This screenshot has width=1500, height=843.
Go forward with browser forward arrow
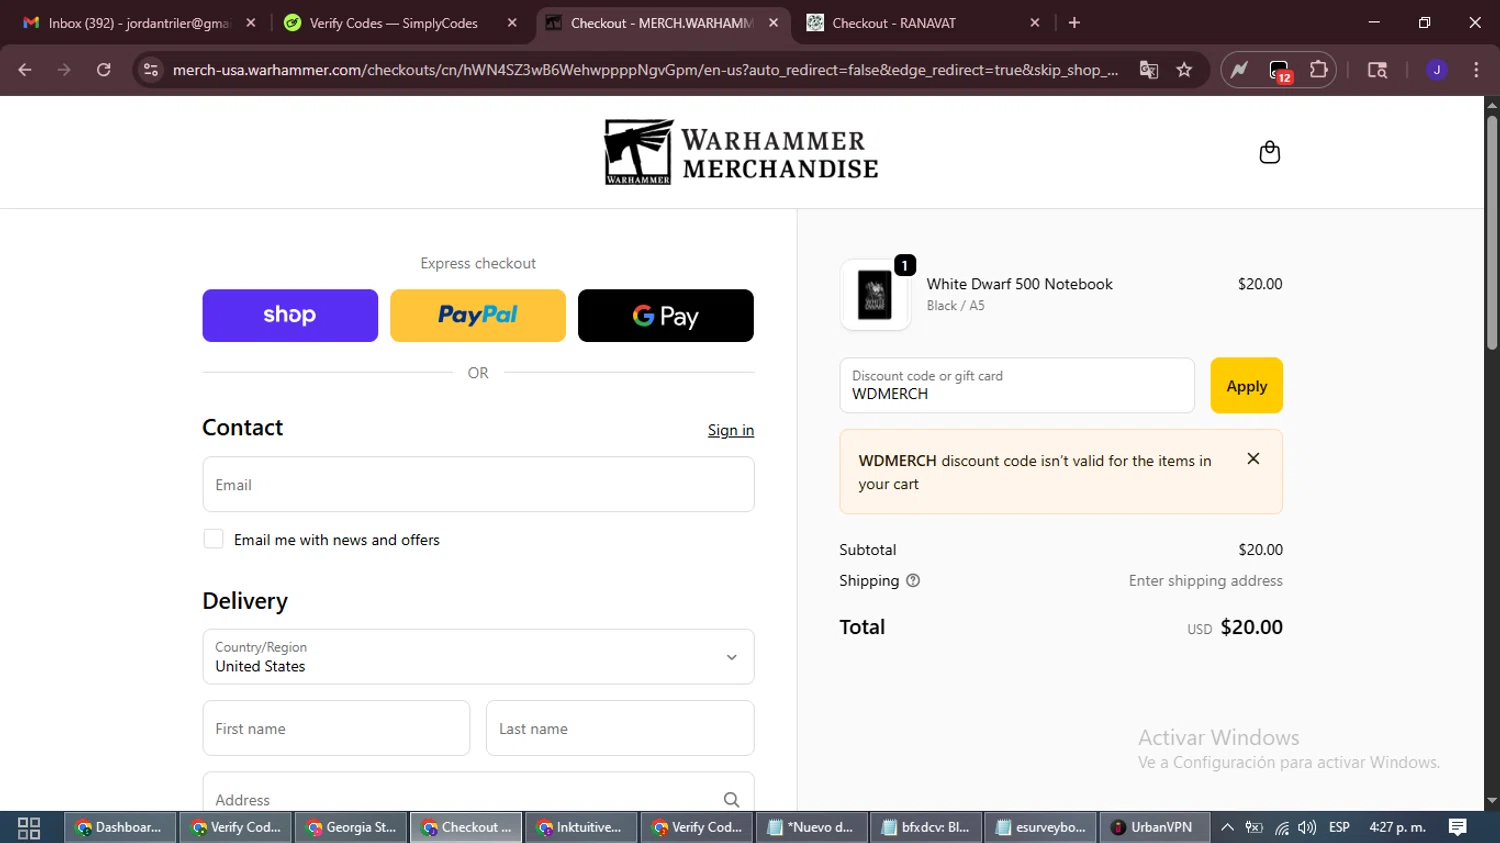(64, 70)
